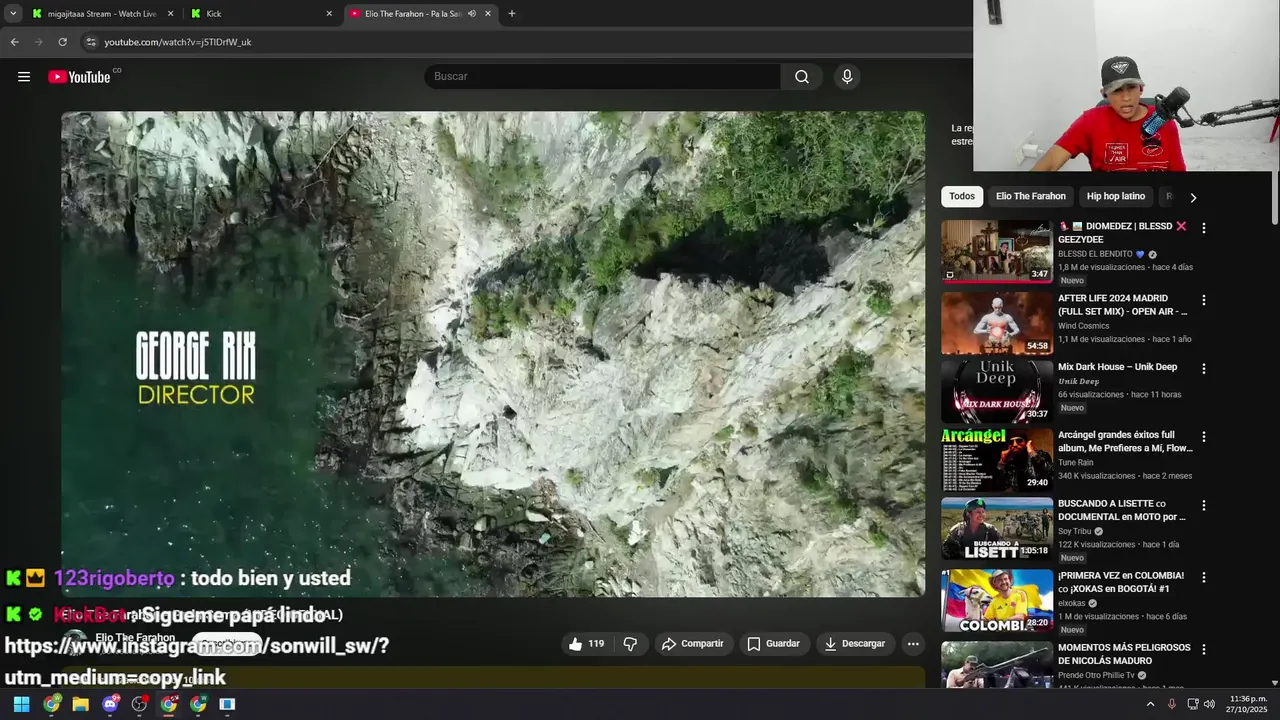Select the Elio The Farahon filter chip
The height and width of the screenshot is (720, 1280).
pyautogui.click(x=1031, y=196)
